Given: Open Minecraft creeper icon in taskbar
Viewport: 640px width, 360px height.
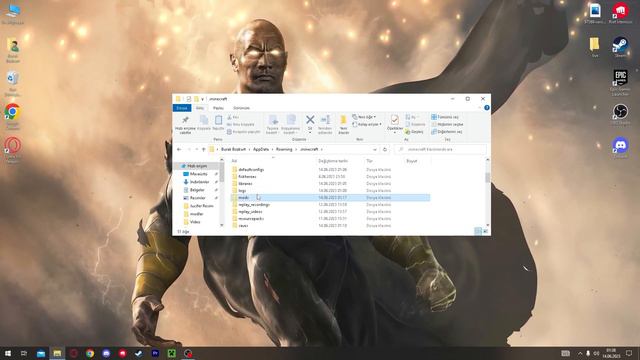Looking at the screenshot, I should coord(171,353).
